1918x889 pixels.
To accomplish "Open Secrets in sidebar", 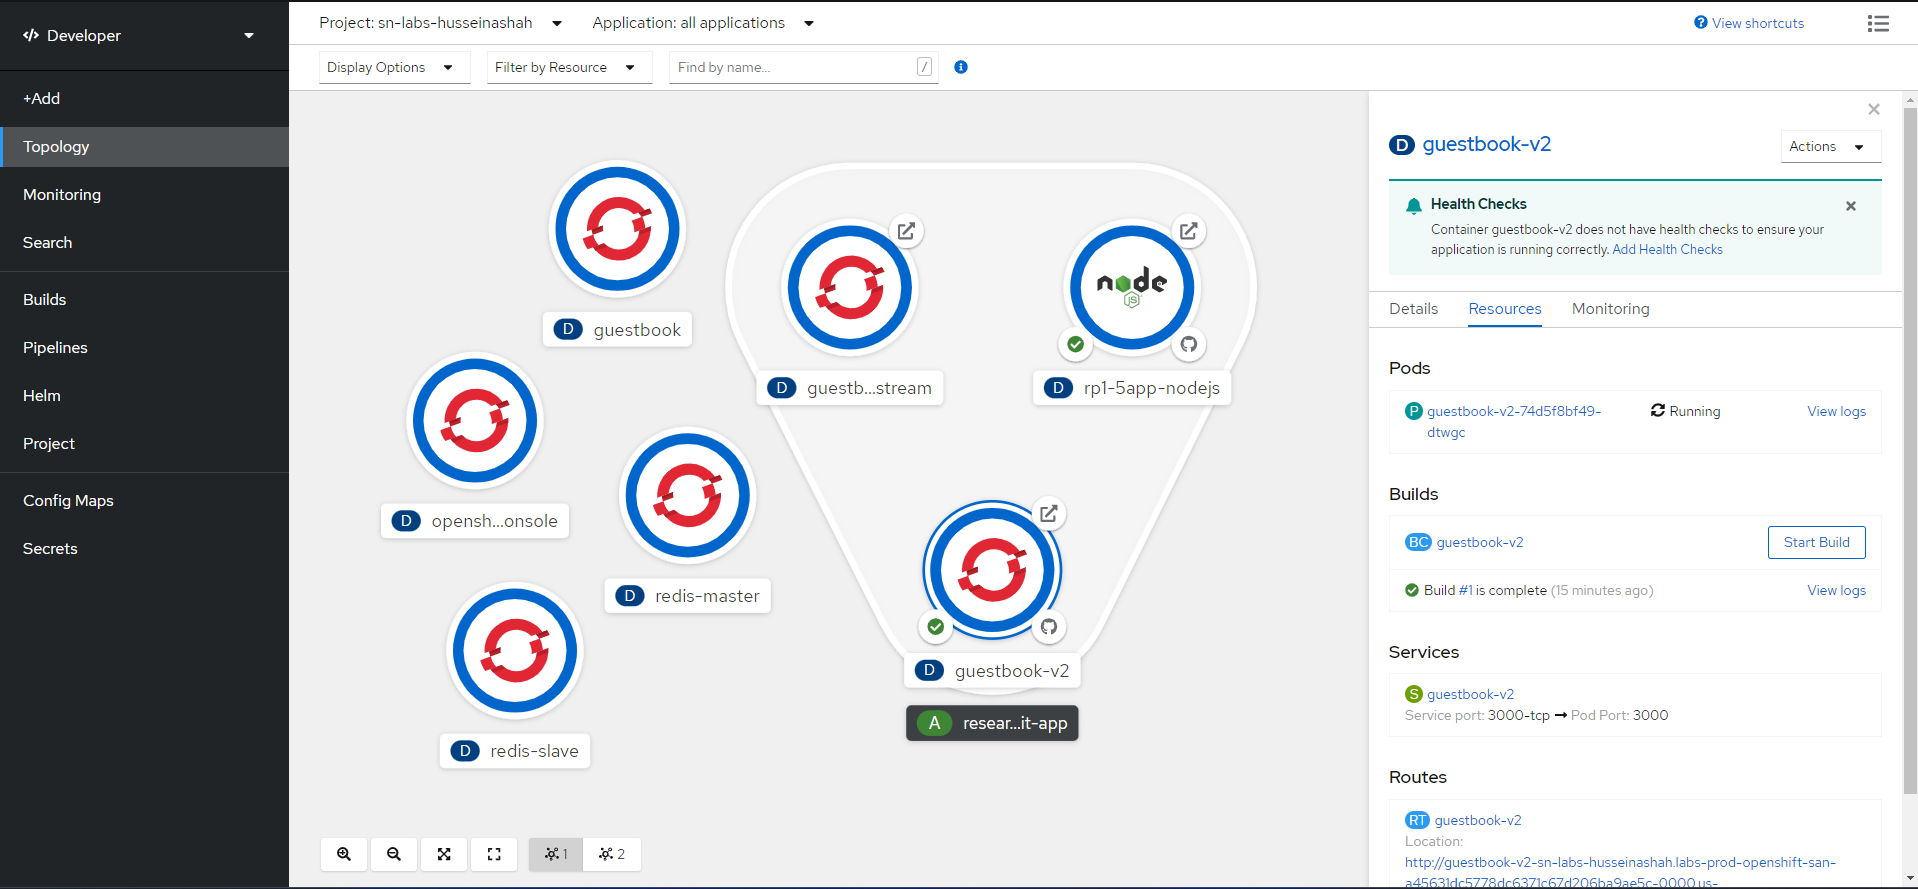I will pyautogui.click(x=144, y=548).
